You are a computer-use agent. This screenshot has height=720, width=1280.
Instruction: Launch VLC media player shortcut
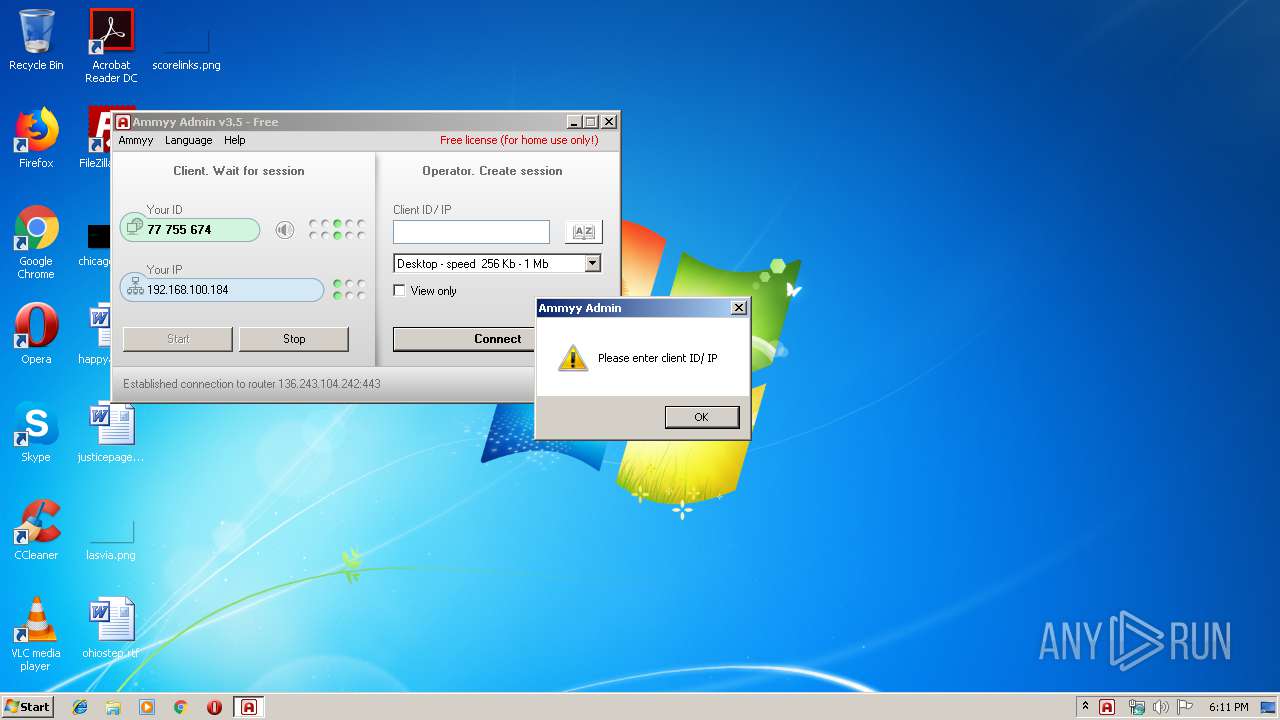36,634
